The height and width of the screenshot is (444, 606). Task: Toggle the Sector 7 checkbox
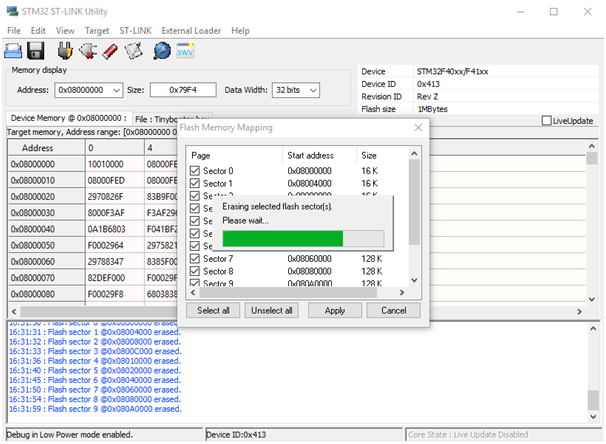[195, 259]
